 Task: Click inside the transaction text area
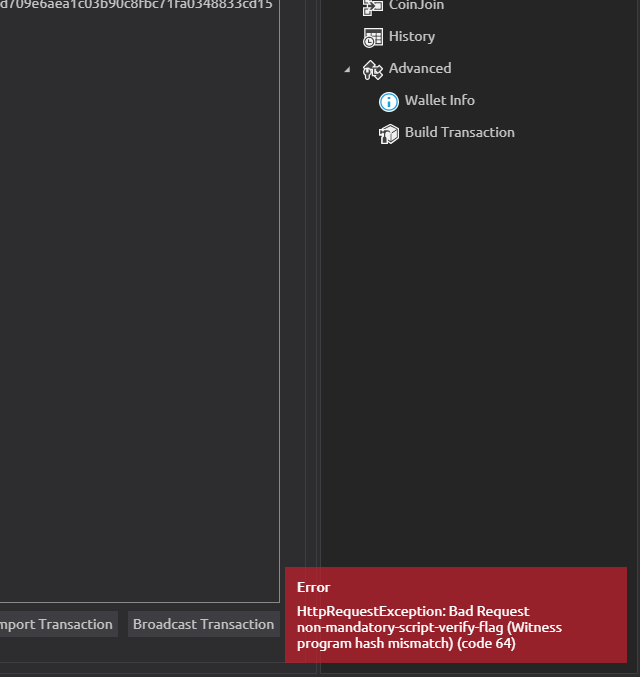(139, 302)
